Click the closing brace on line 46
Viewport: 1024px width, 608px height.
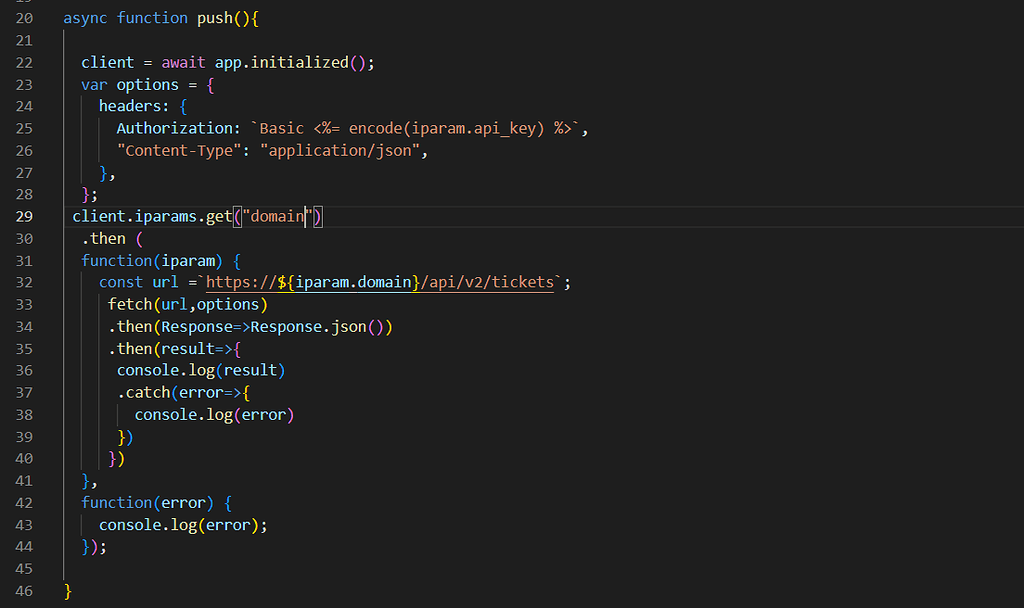point(66,590)
